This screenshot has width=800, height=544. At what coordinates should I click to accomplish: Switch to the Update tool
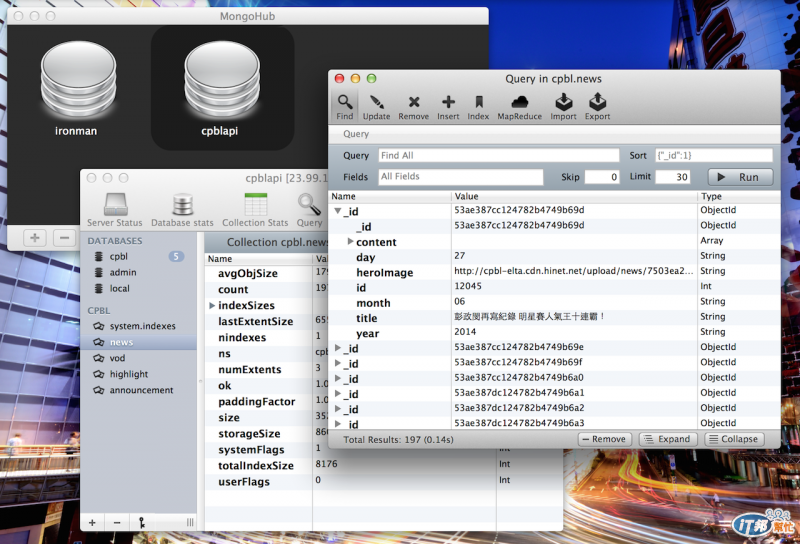(x=377, y=107)
